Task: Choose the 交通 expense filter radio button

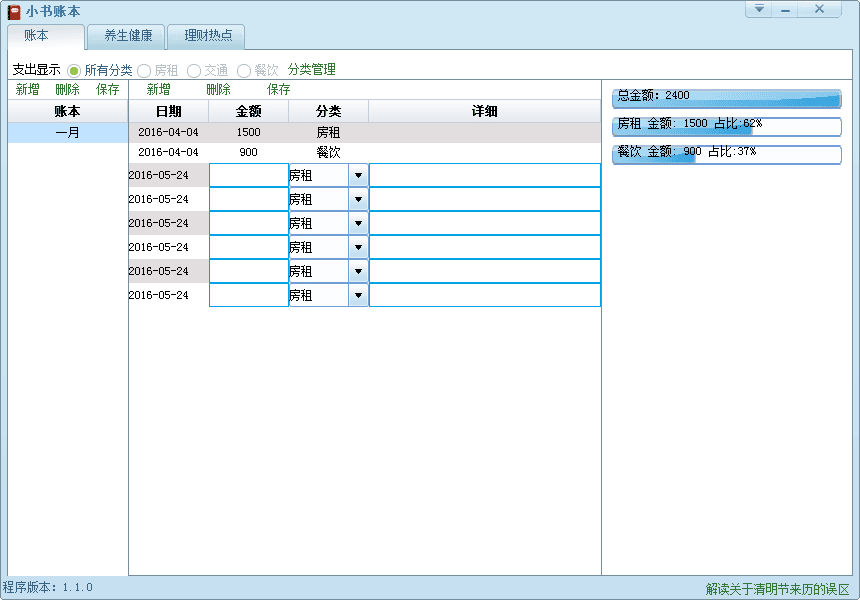Action: [195, 70]
